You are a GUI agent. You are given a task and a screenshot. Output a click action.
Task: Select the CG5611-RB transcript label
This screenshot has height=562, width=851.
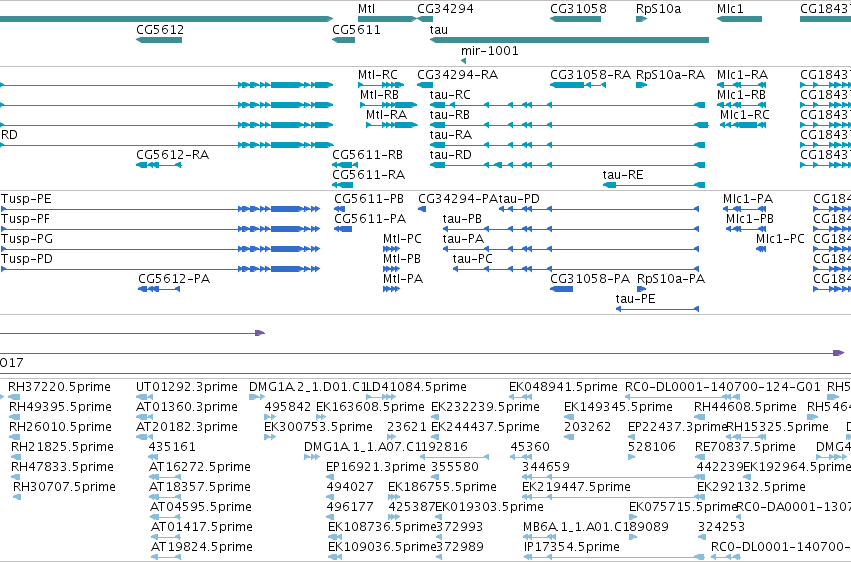[367, 155]
